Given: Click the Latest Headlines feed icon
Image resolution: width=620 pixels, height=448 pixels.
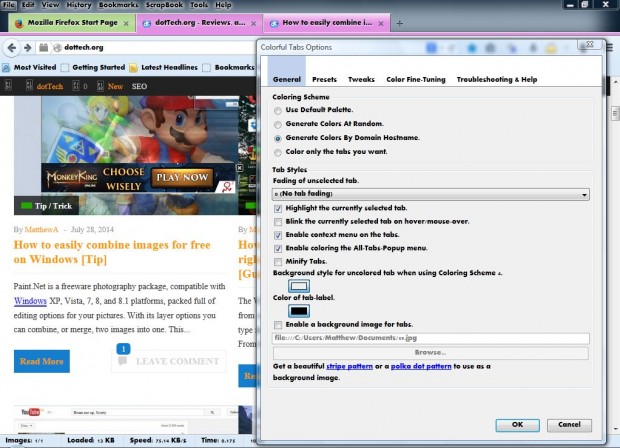Looking at the screenshot, I should pyautogui.click(x=133, y=68).
